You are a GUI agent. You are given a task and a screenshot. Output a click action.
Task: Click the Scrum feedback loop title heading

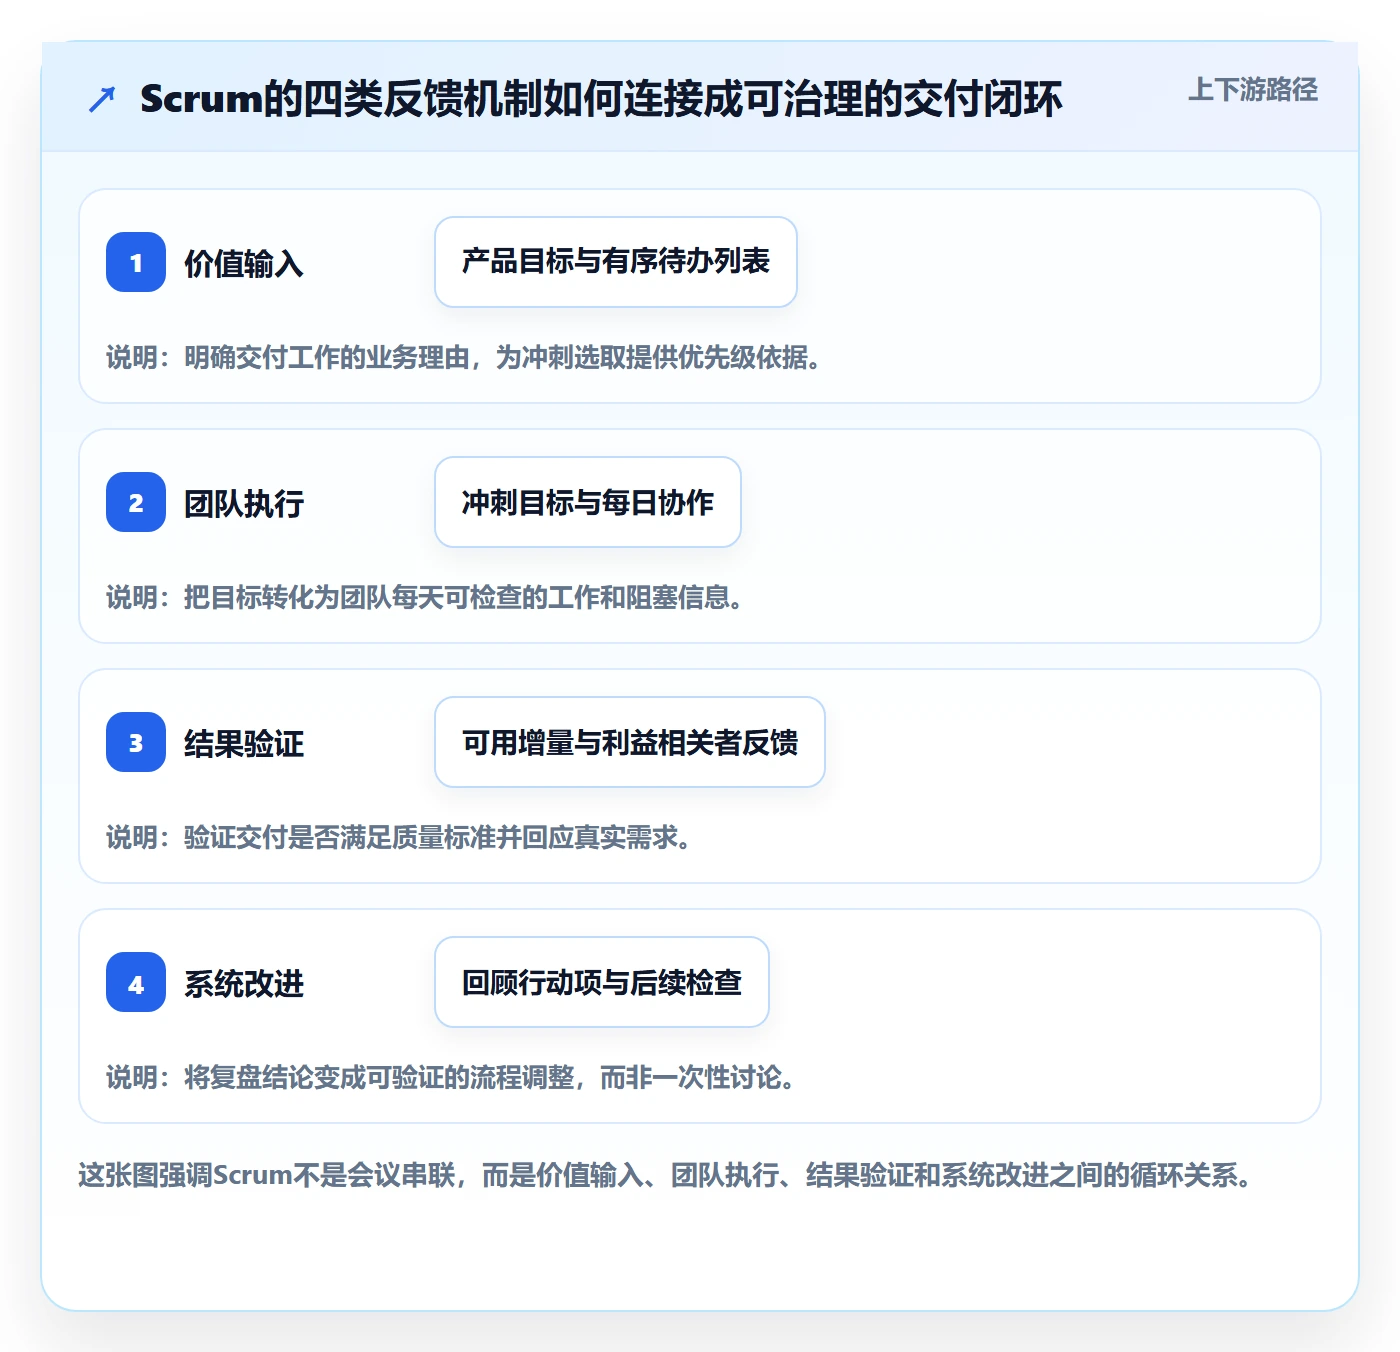[600, 99]
